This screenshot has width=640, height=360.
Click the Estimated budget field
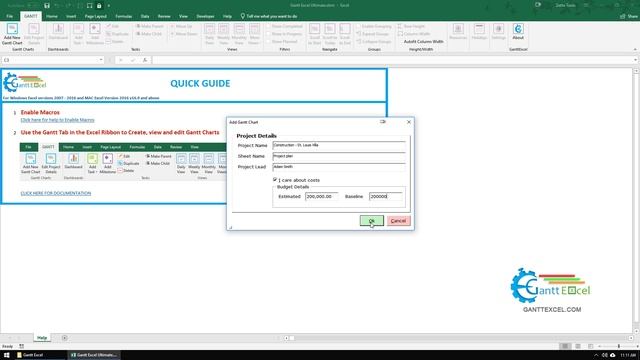(322, 196)
